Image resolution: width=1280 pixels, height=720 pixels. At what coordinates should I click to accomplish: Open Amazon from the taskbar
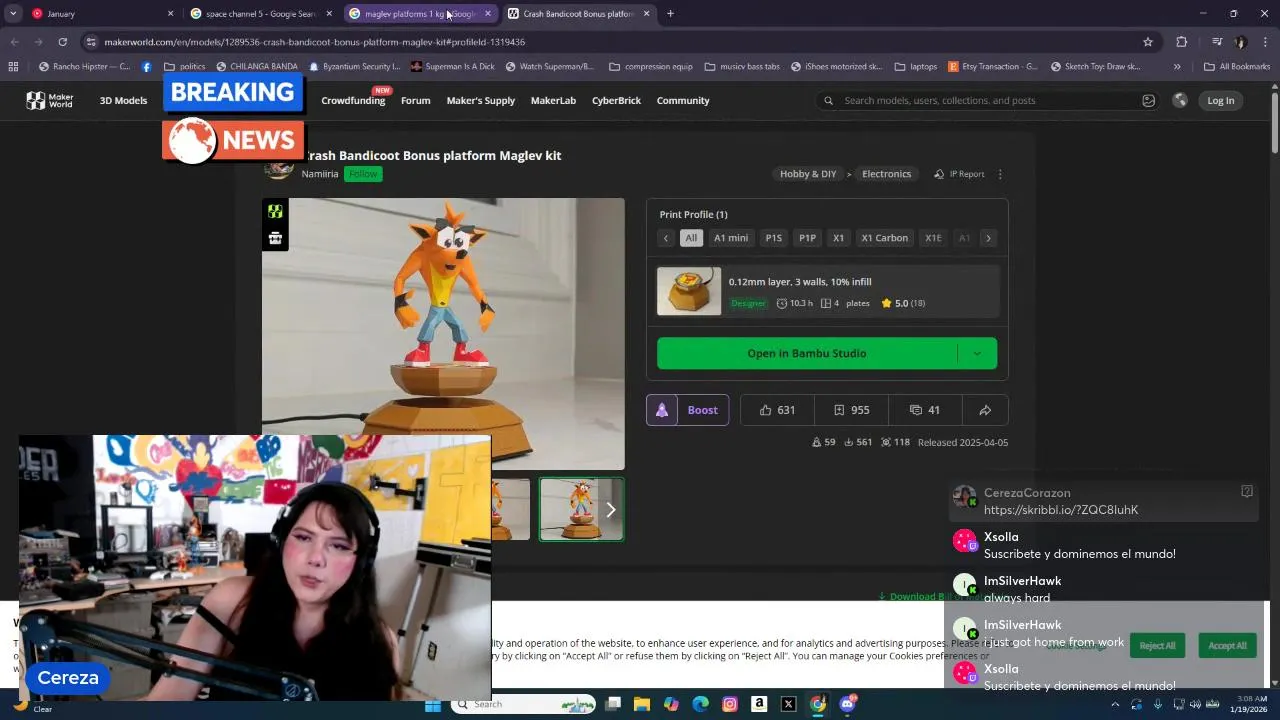[x=759, y=704]
